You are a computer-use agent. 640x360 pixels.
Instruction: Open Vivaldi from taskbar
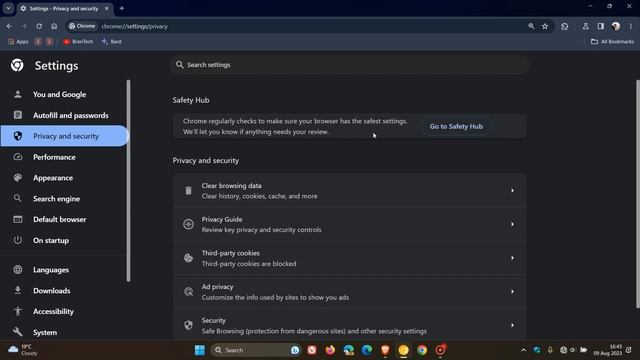[x=312, y=350]
